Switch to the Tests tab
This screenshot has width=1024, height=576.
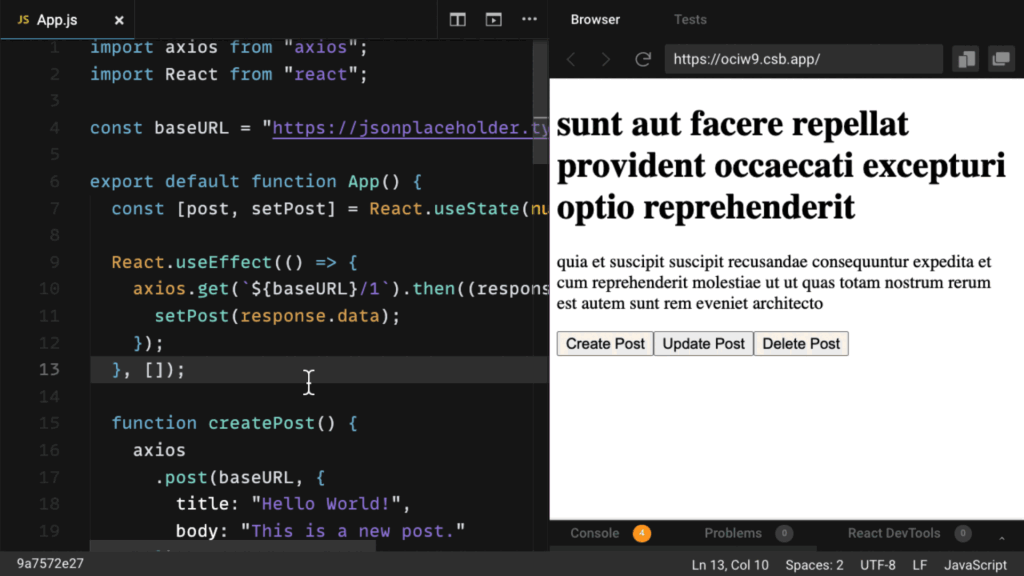click(690, 20)
